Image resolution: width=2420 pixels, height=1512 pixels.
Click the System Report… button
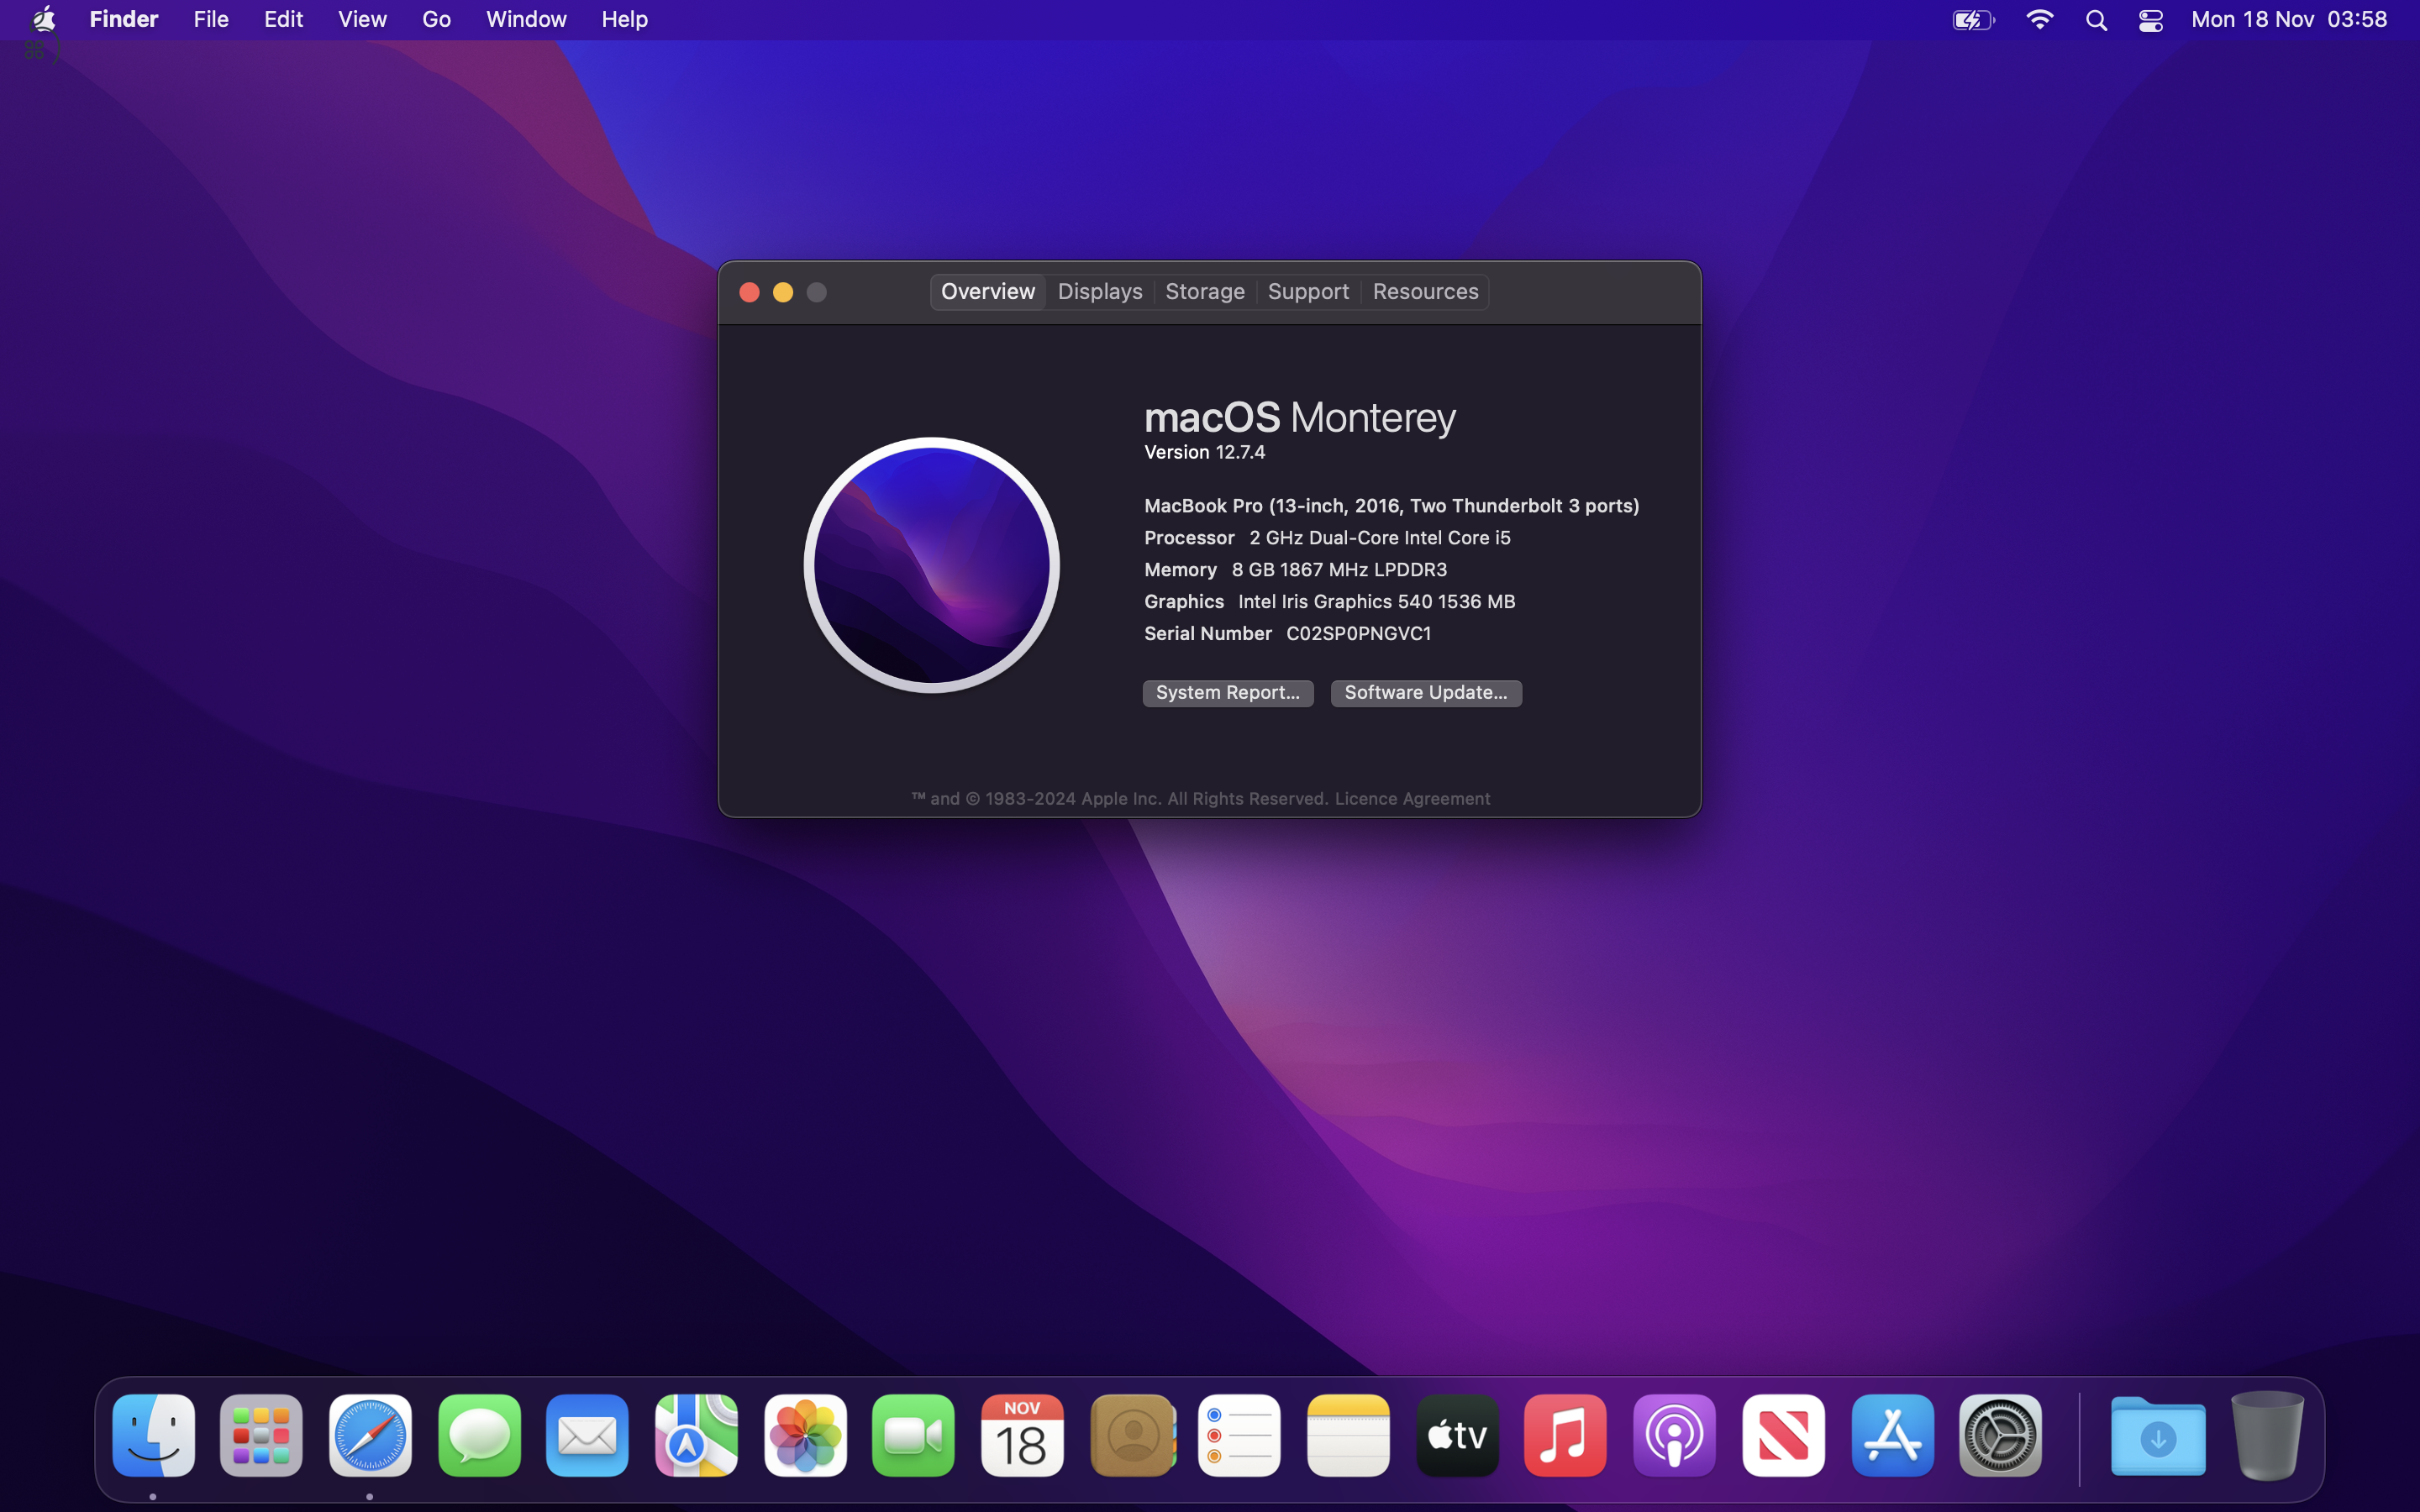click(x=1228, y=693)
